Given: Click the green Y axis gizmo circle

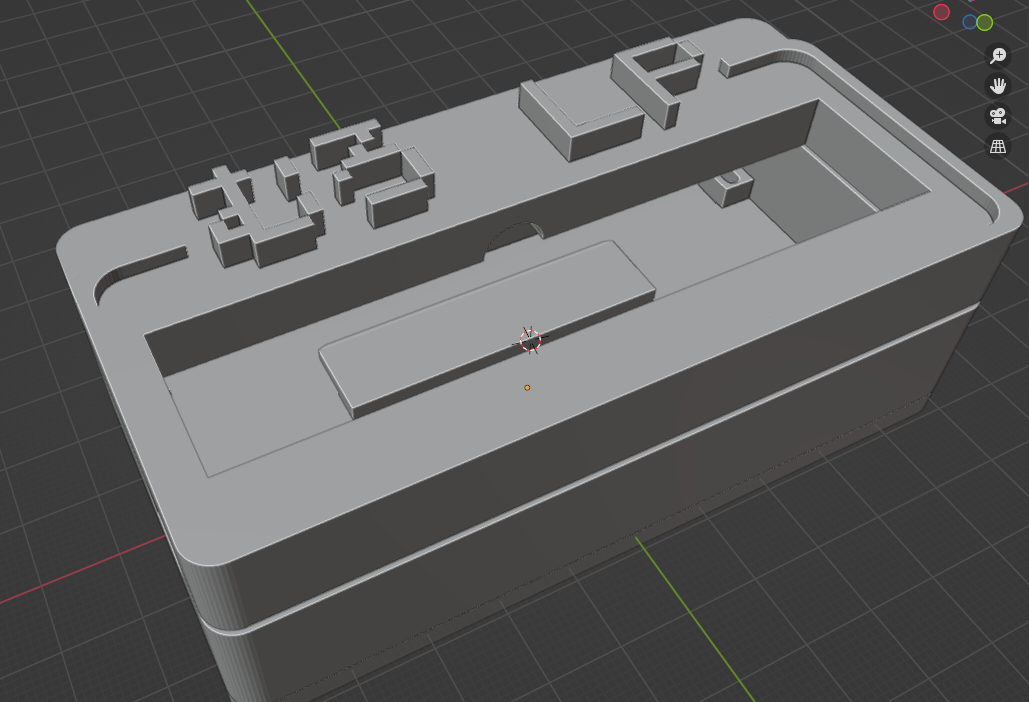Looking at the screenshot, I should (984, 23).
